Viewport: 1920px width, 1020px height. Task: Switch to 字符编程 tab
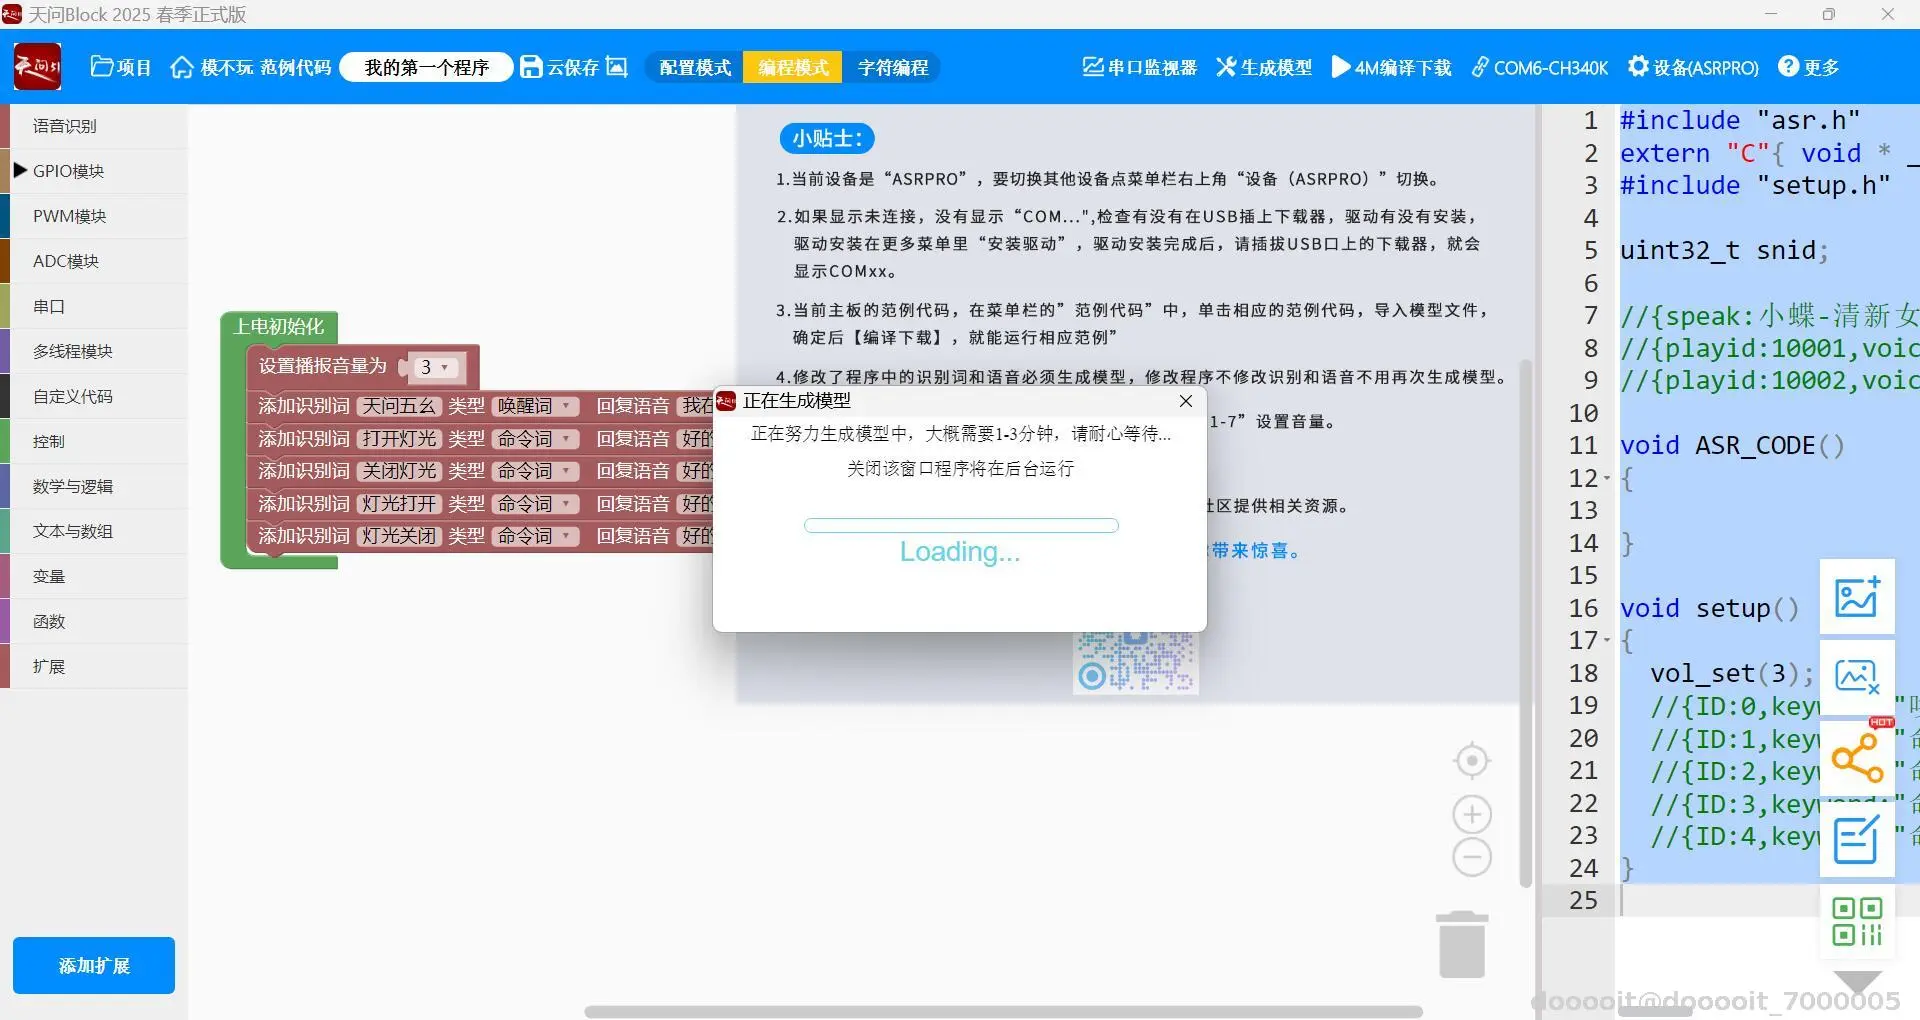tap(893, 67)
